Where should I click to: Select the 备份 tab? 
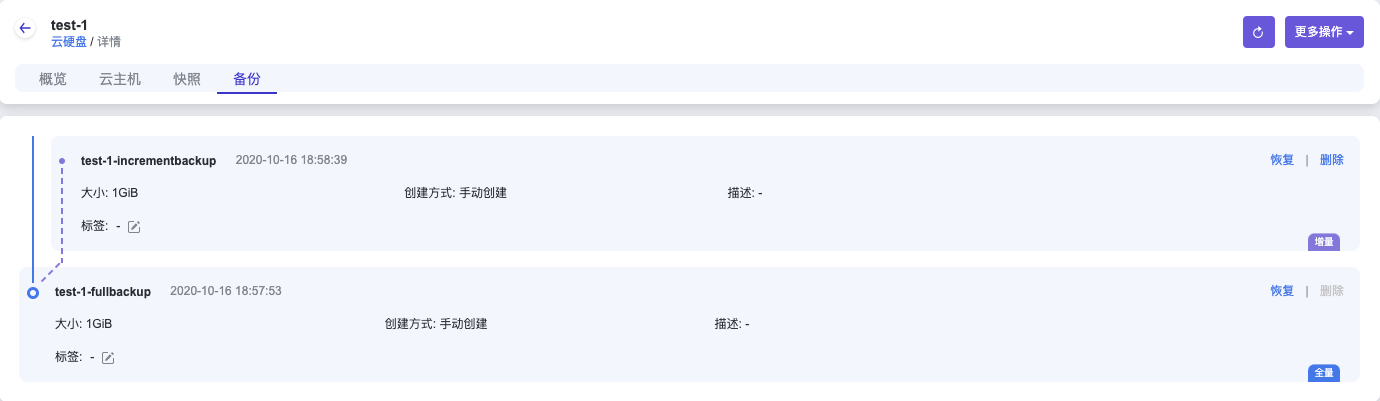tap(247, 79)
